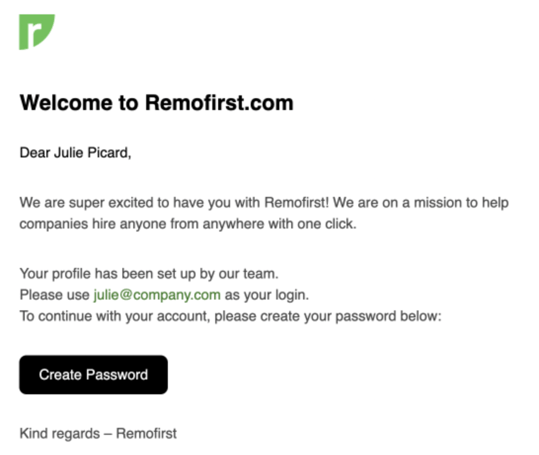Open the julie@company.com email link

point(157,295)
